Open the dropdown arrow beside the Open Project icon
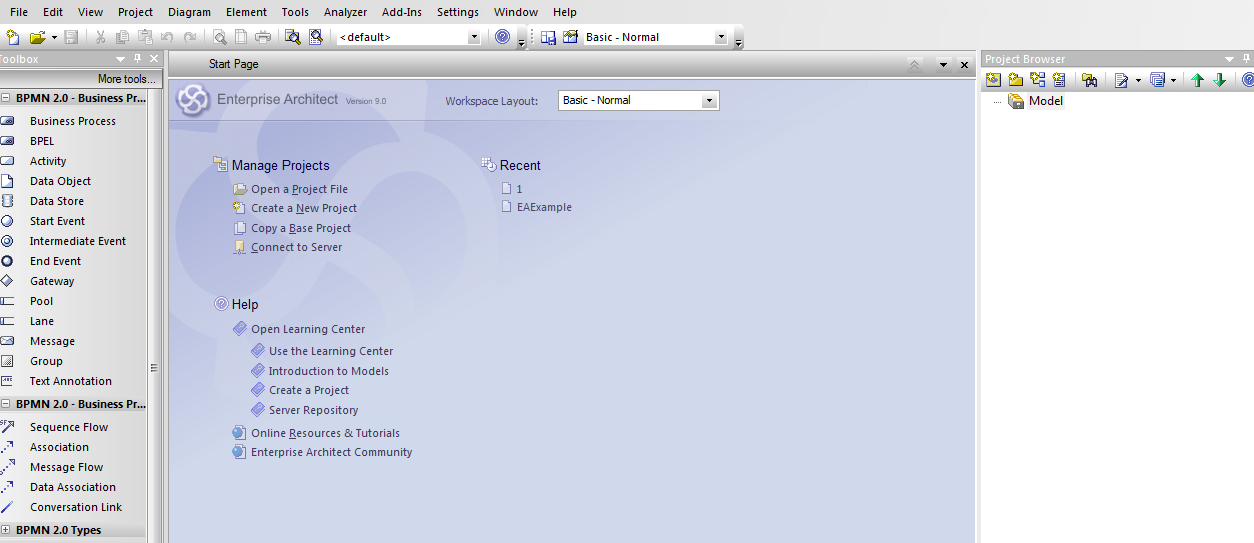 pyautogui.click(x=54, y=38)
